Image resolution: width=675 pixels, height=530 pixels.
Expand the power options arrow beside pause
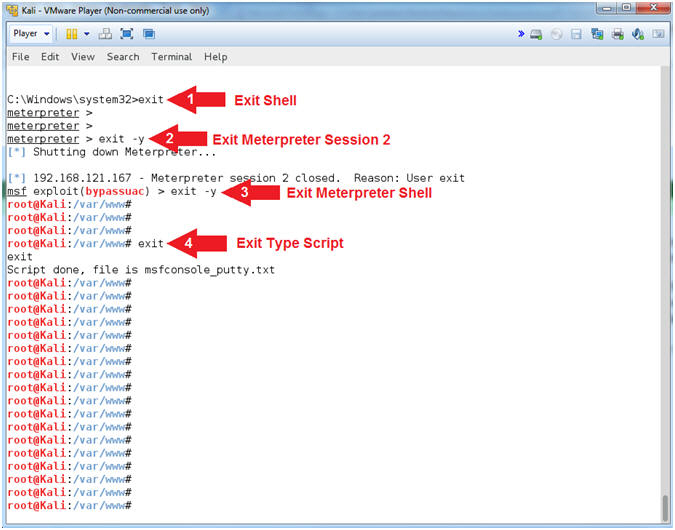(x=87, y=34)
